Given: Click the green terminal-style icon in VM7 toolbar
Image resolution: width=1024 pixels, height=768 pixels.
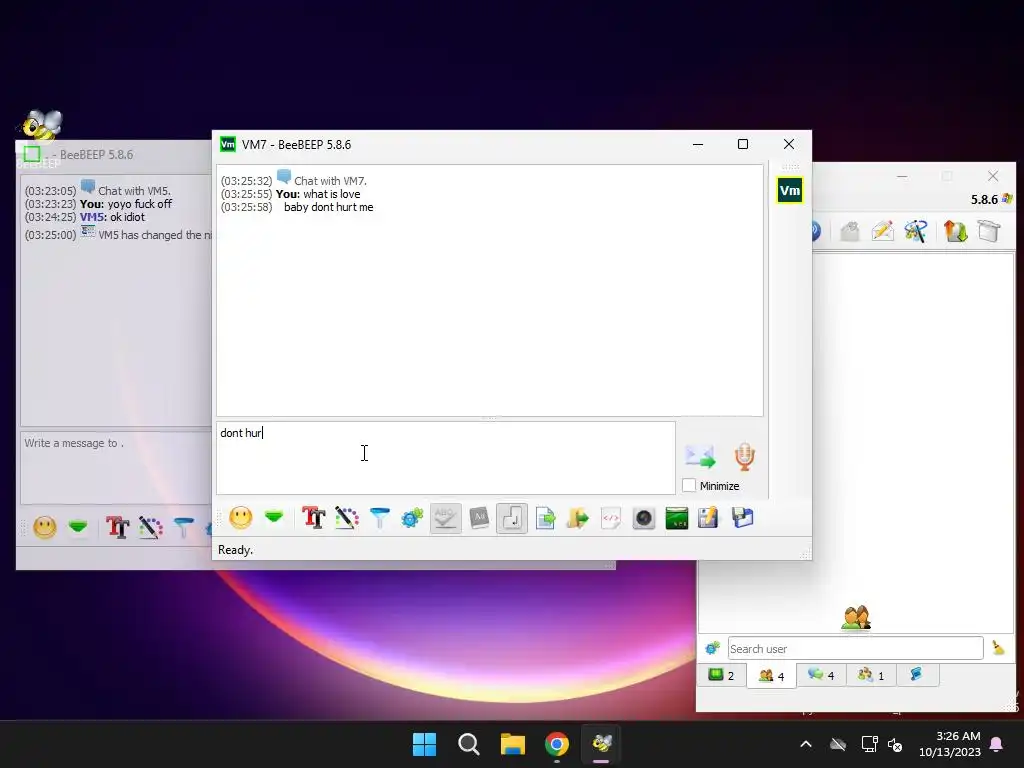Looking at the screenshot, I should (677, 518).
